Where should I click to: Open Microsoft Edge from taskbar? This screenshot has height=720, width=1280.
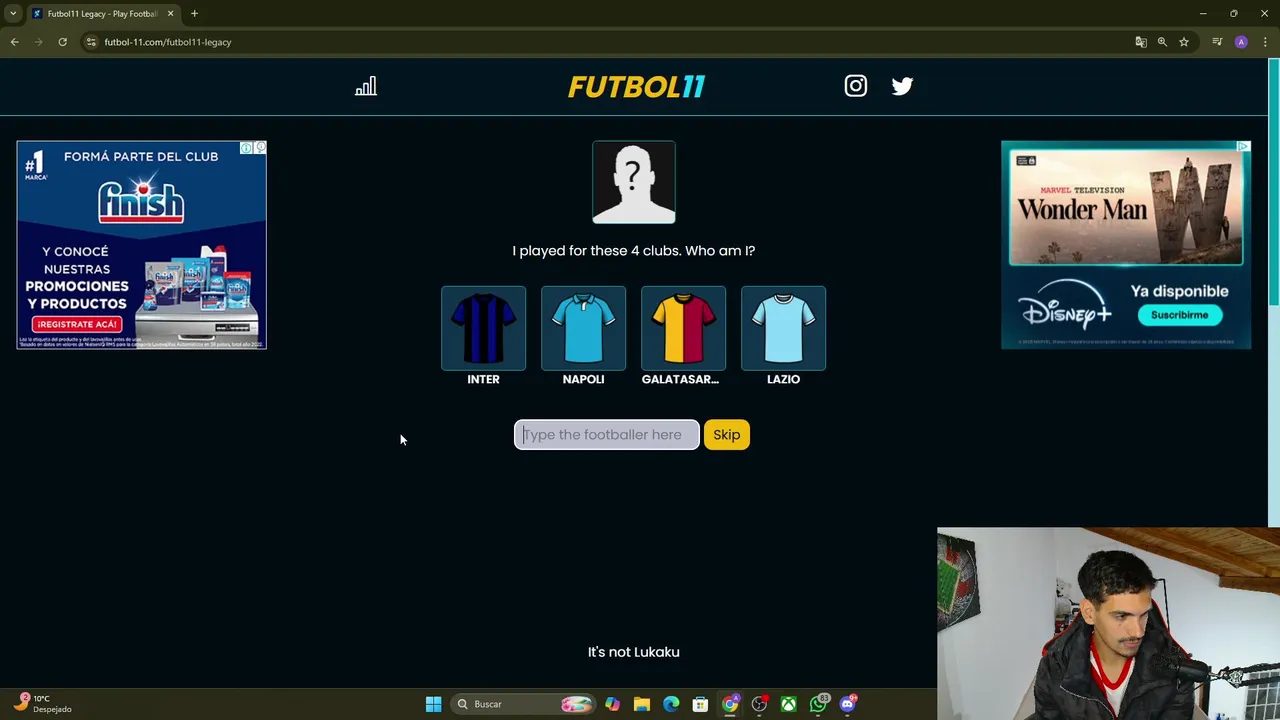pyautogui.click(x=671, y=704)
